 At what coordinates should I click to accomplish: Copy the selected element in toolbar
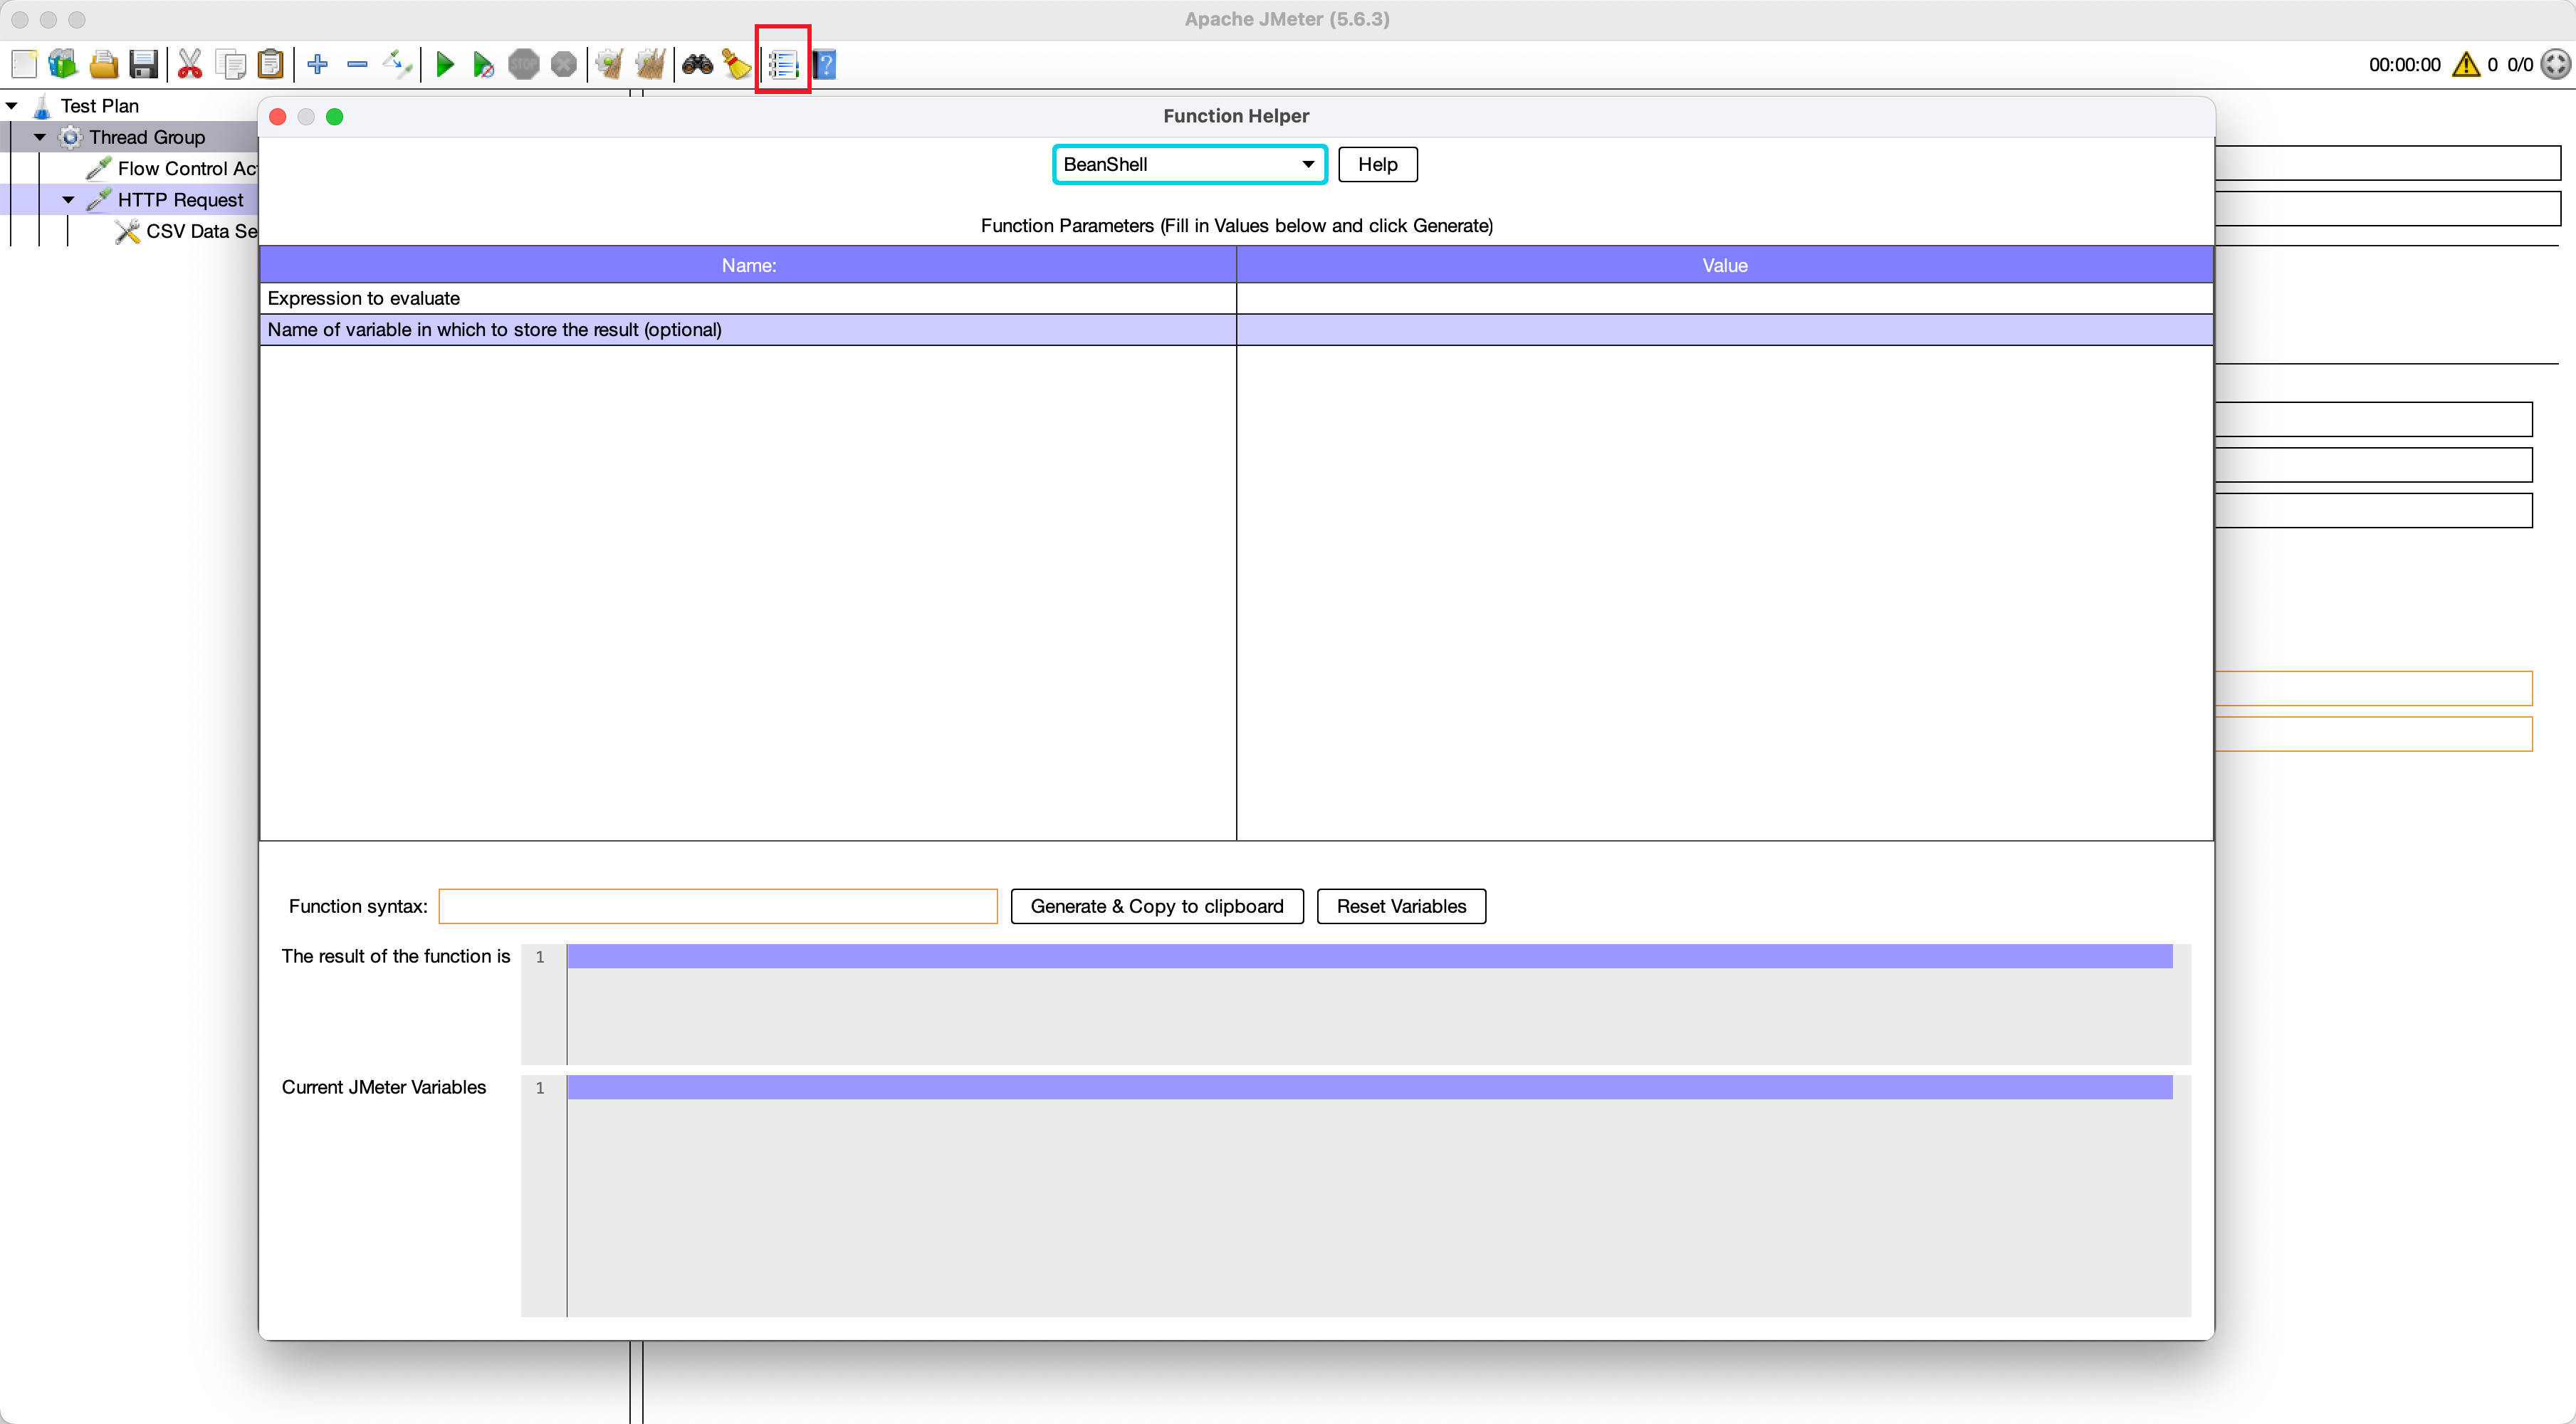point(231,65)
